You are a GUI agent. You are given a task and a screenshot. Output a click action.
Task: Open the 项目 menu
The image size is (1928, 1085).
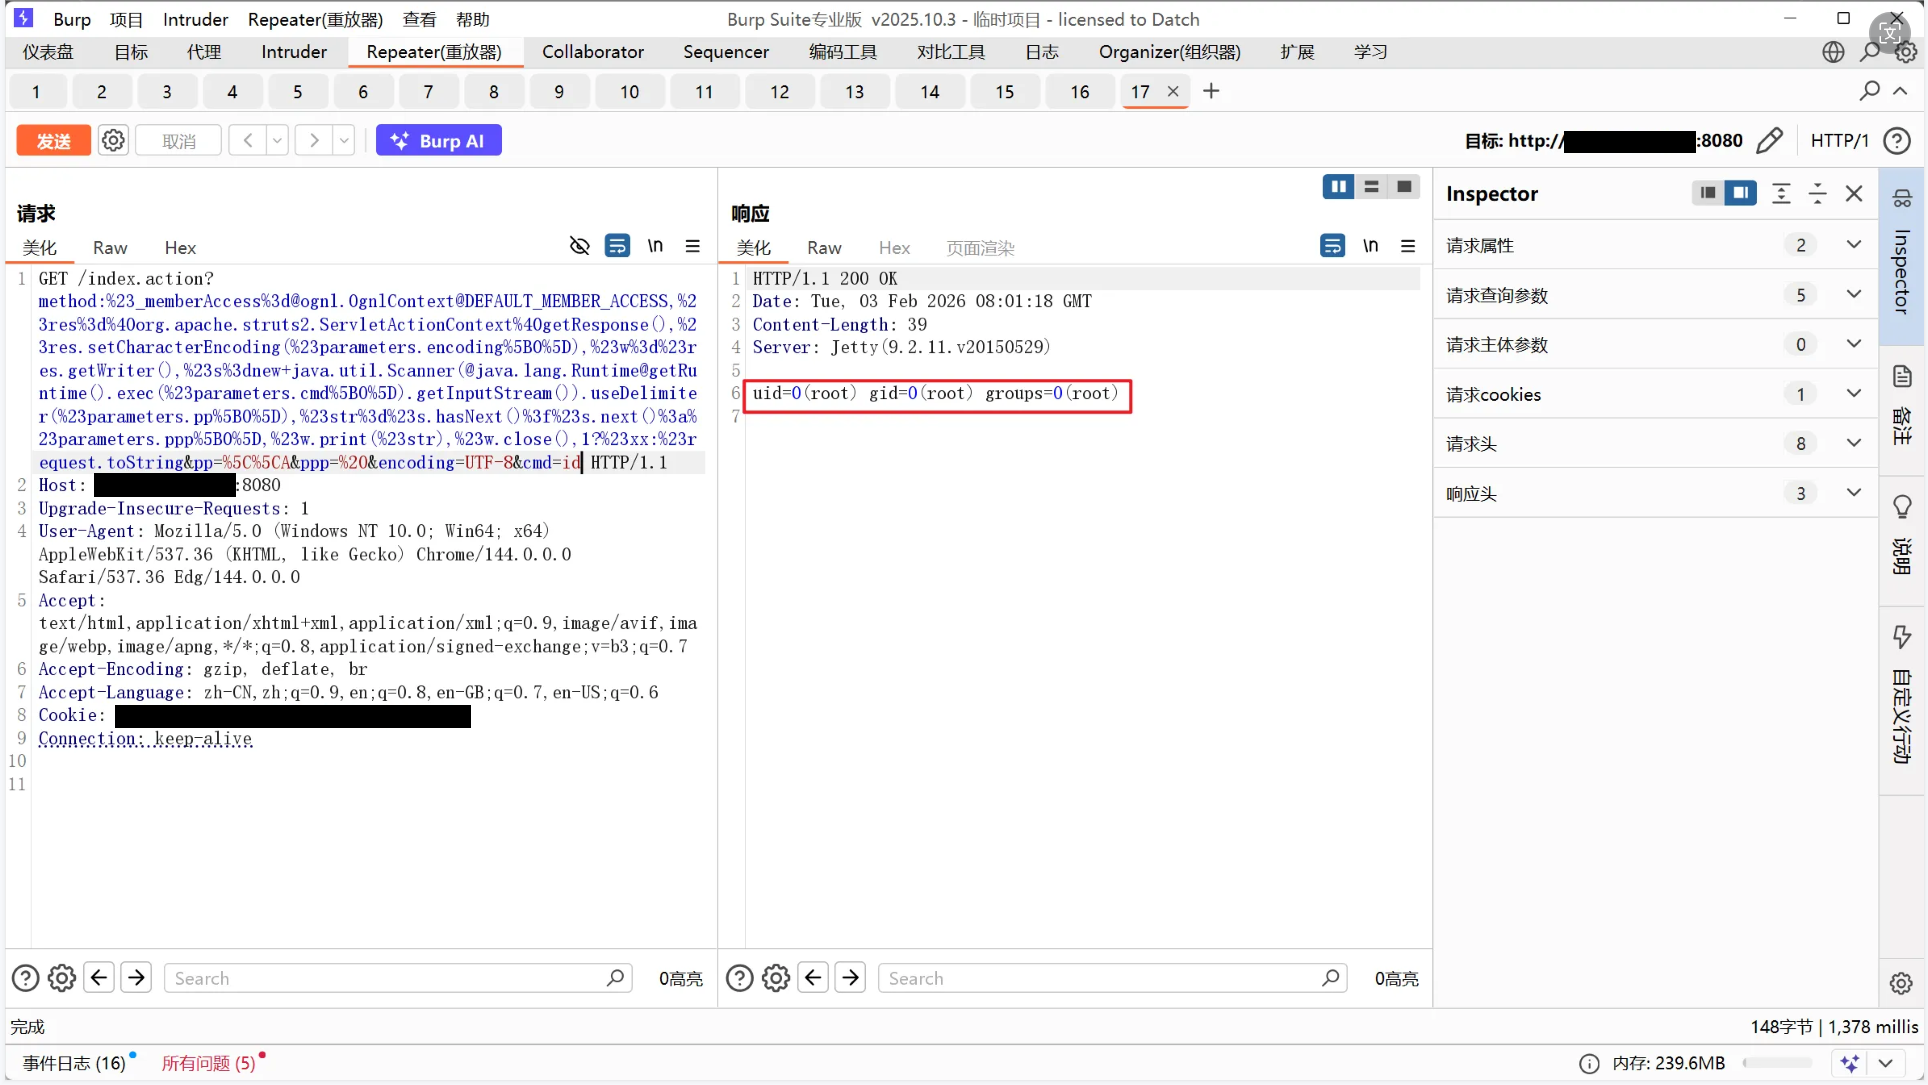126,19
